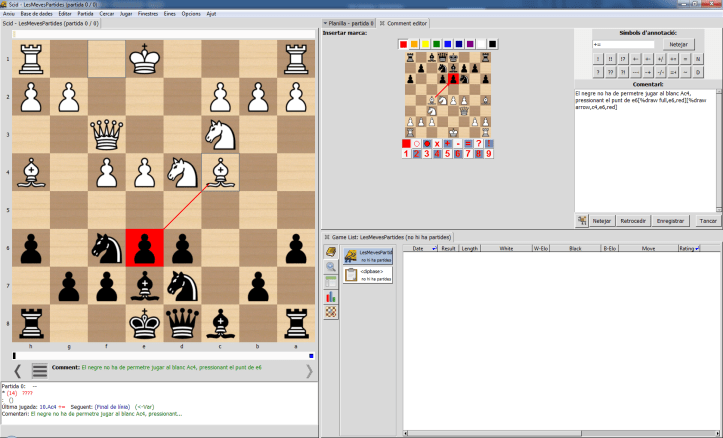Open Date column sort dropdown
This screenshot has height=438, width=723.
pyautogui.click(x=432, y=248)
